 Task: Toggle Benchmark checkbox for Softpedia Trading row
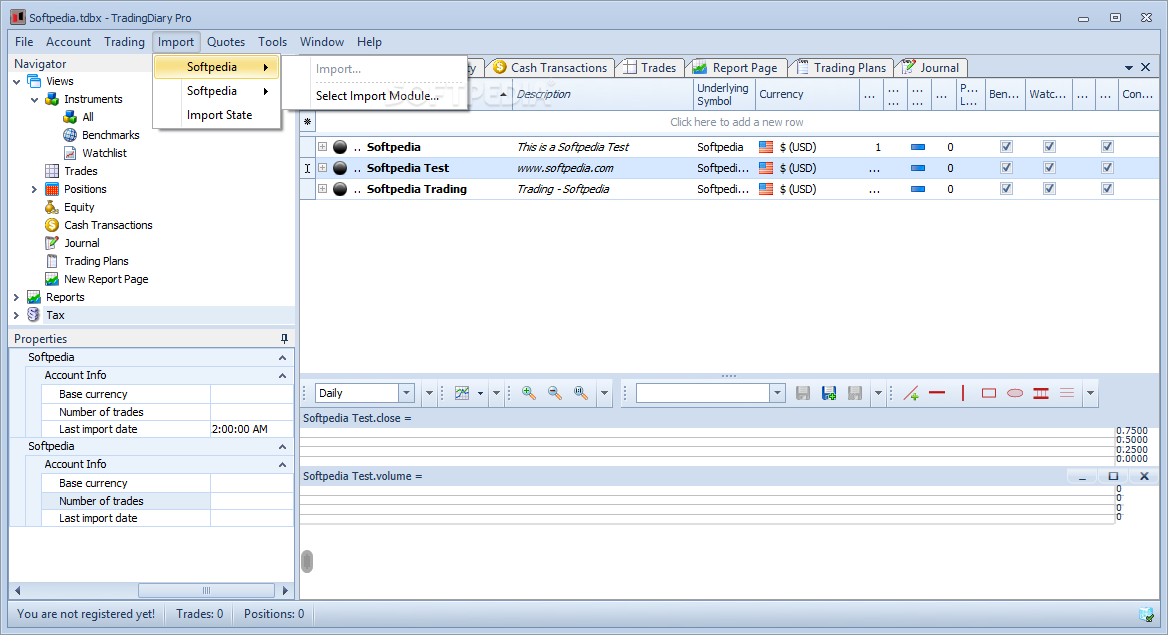[1006, 189]
